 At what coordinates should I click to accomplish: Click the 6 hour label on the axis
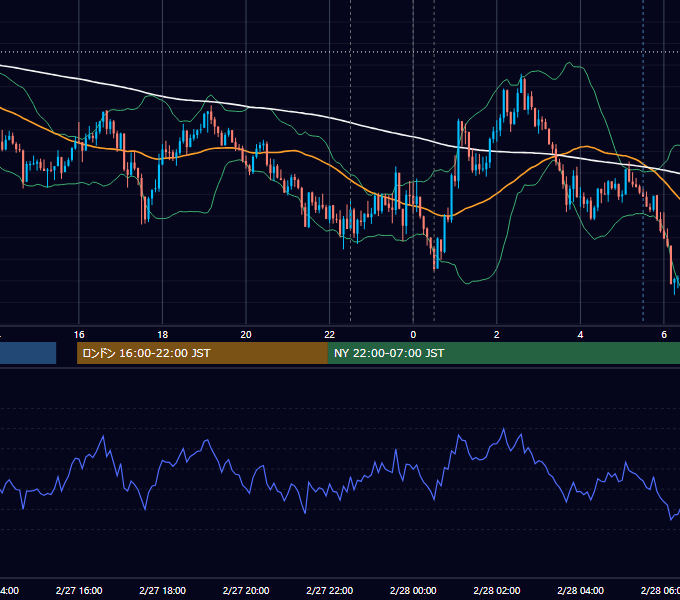(664, 335)
